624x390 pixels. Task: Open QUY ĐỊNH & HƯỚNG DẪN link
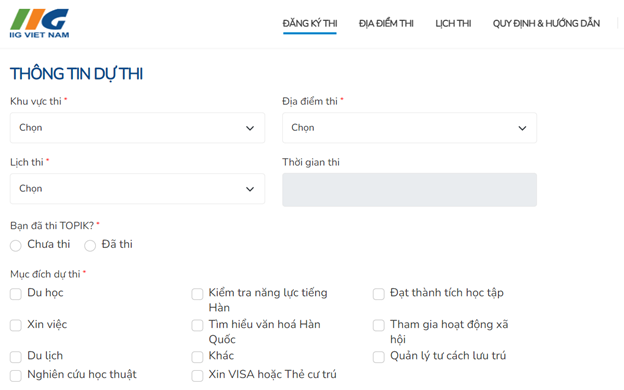pos(546,23)
